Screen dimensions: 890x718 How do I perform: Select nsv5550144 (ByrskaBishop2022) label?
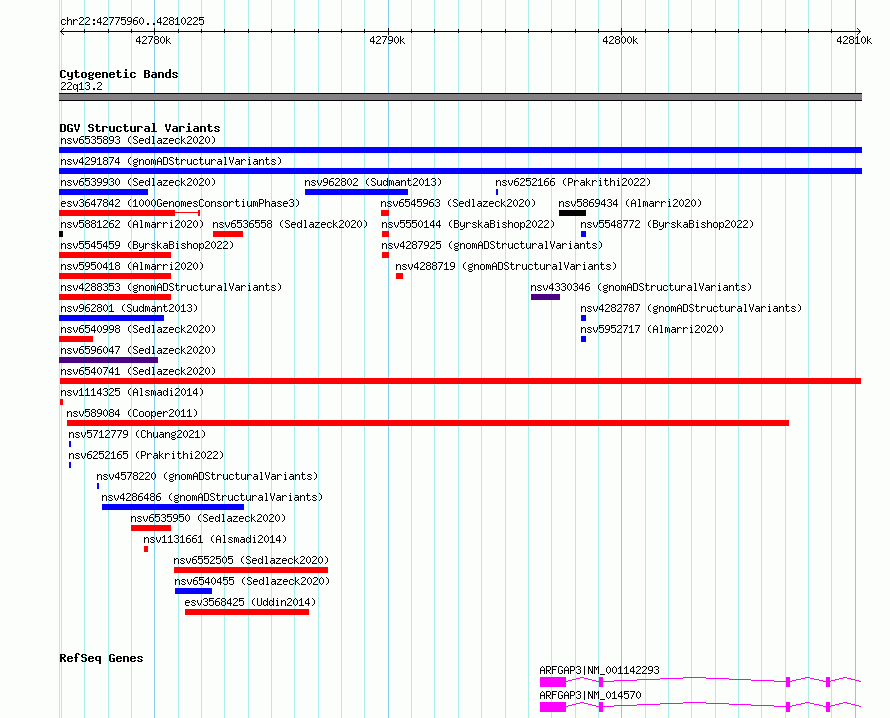tap(468, 224)
